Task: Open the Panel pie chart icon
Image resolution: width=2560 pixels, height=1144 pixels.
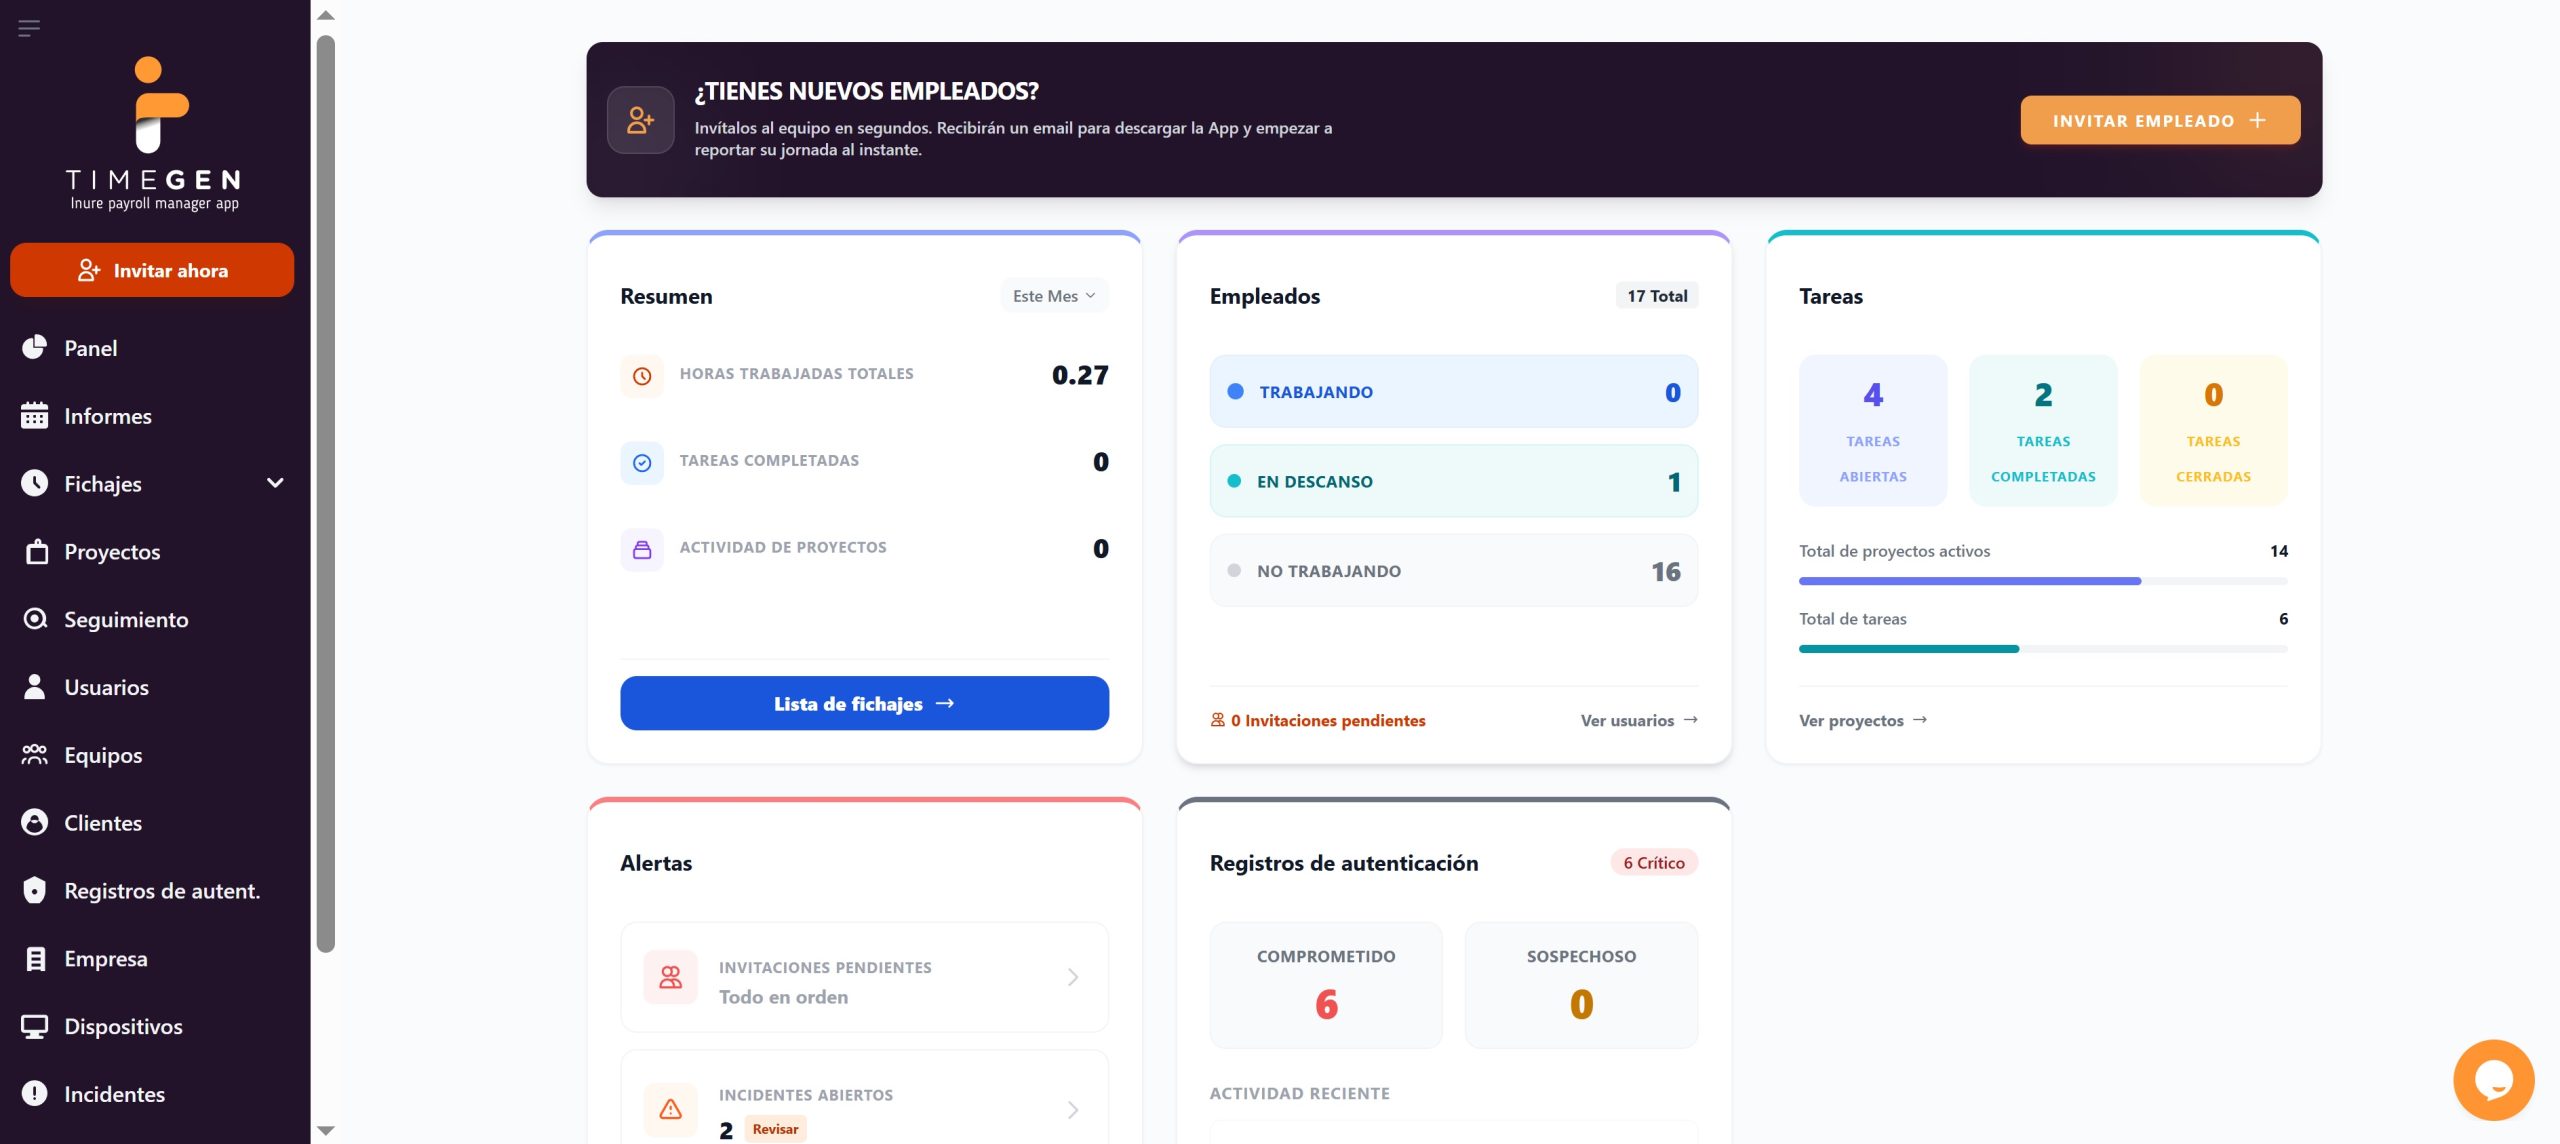Action: [35, 347]
